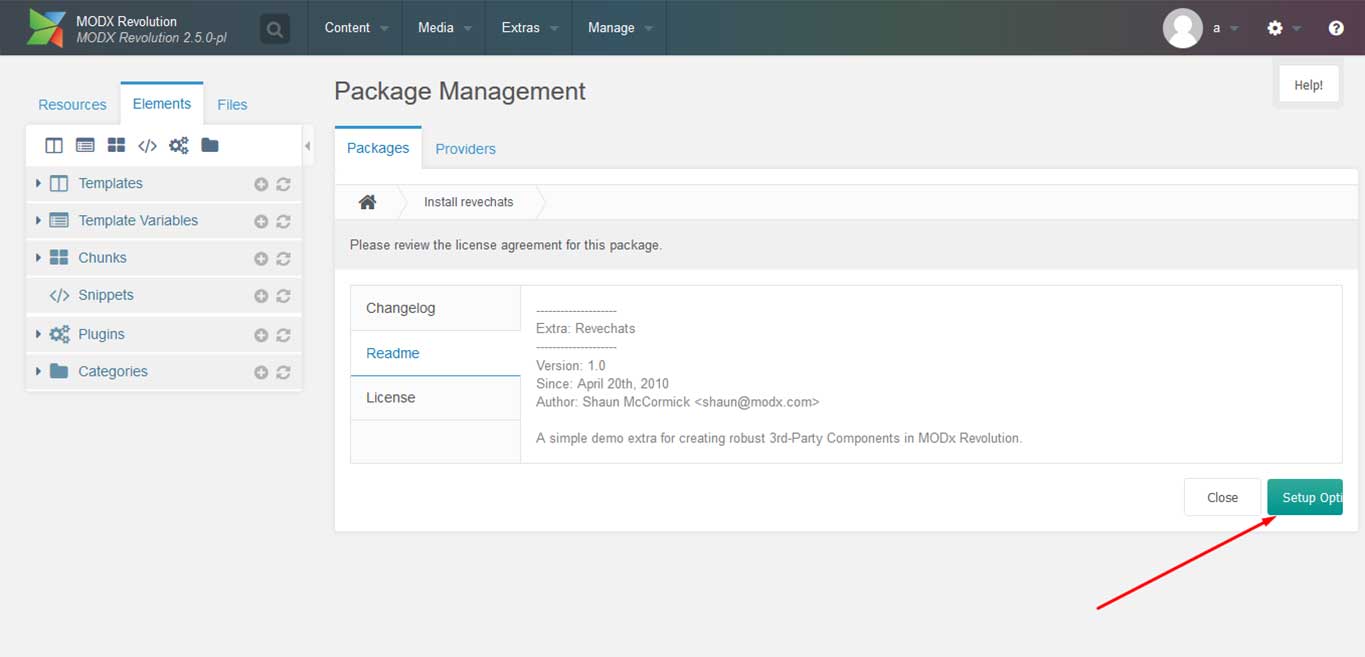1365x657 pixels.
Task: Expand the Templates tree node
Action: [38, 183]
